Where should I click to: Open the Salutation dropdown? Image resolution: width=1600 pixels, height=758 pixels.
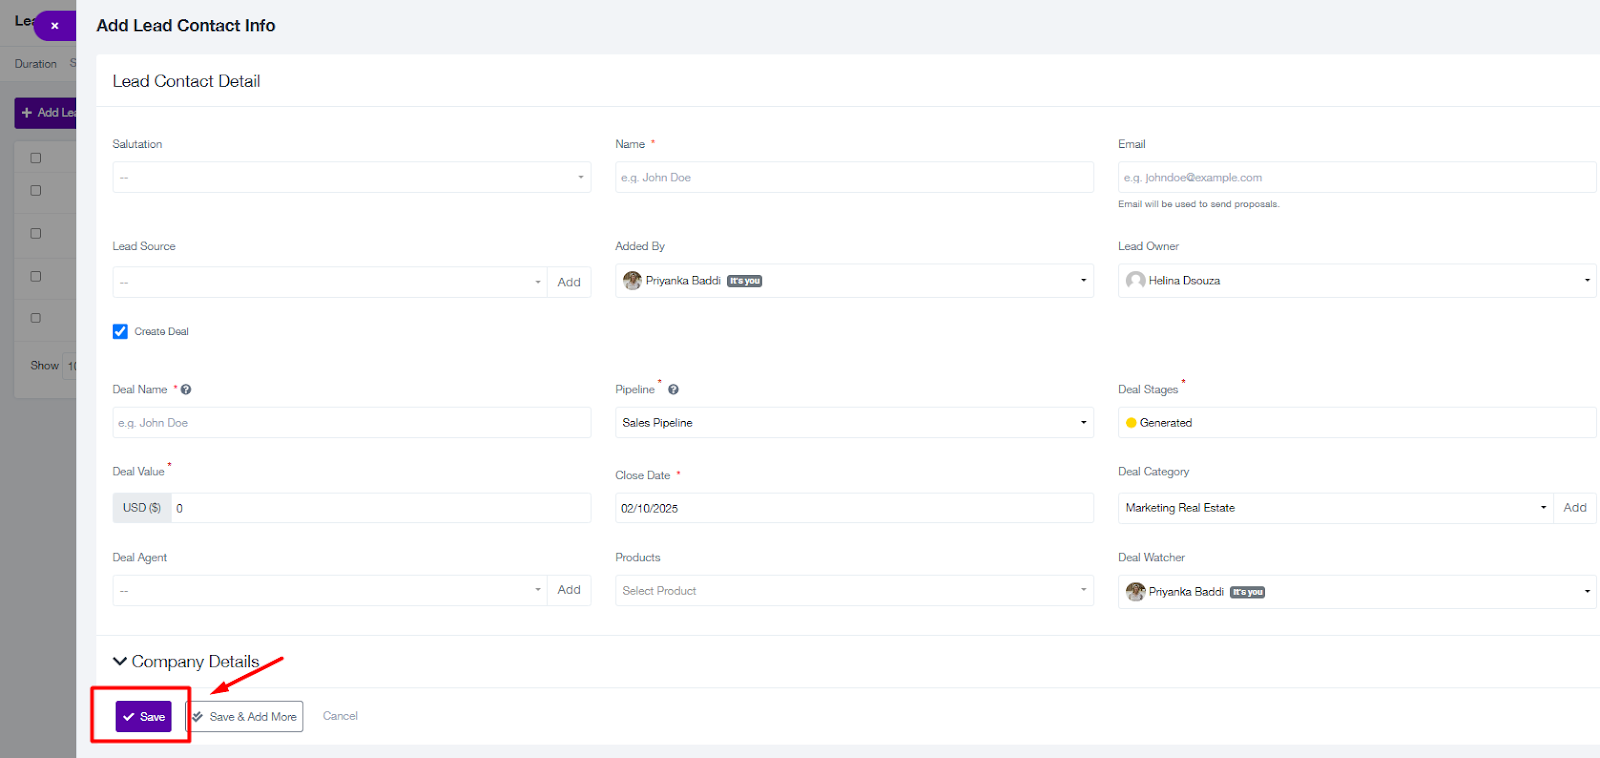click(x=351, y=177)
